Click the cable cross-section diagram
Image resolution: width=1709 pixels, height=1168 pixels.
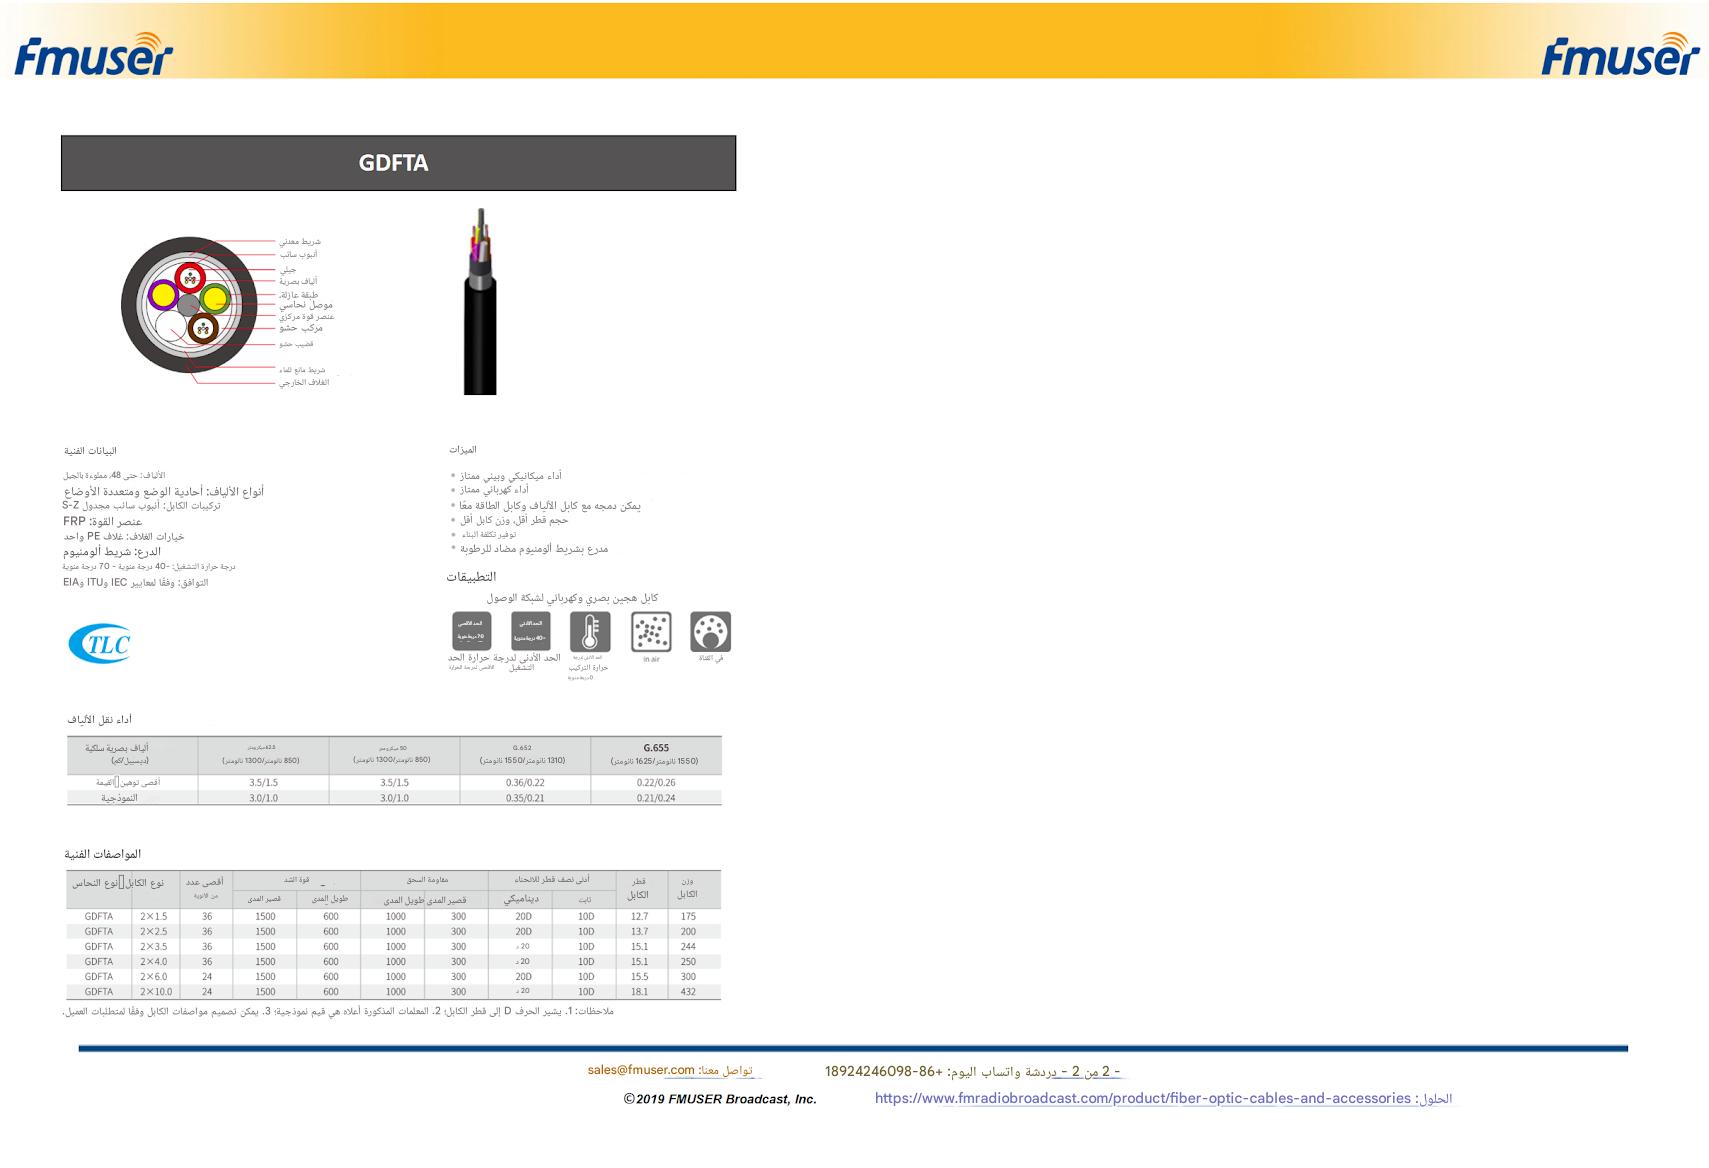(190, 305)
